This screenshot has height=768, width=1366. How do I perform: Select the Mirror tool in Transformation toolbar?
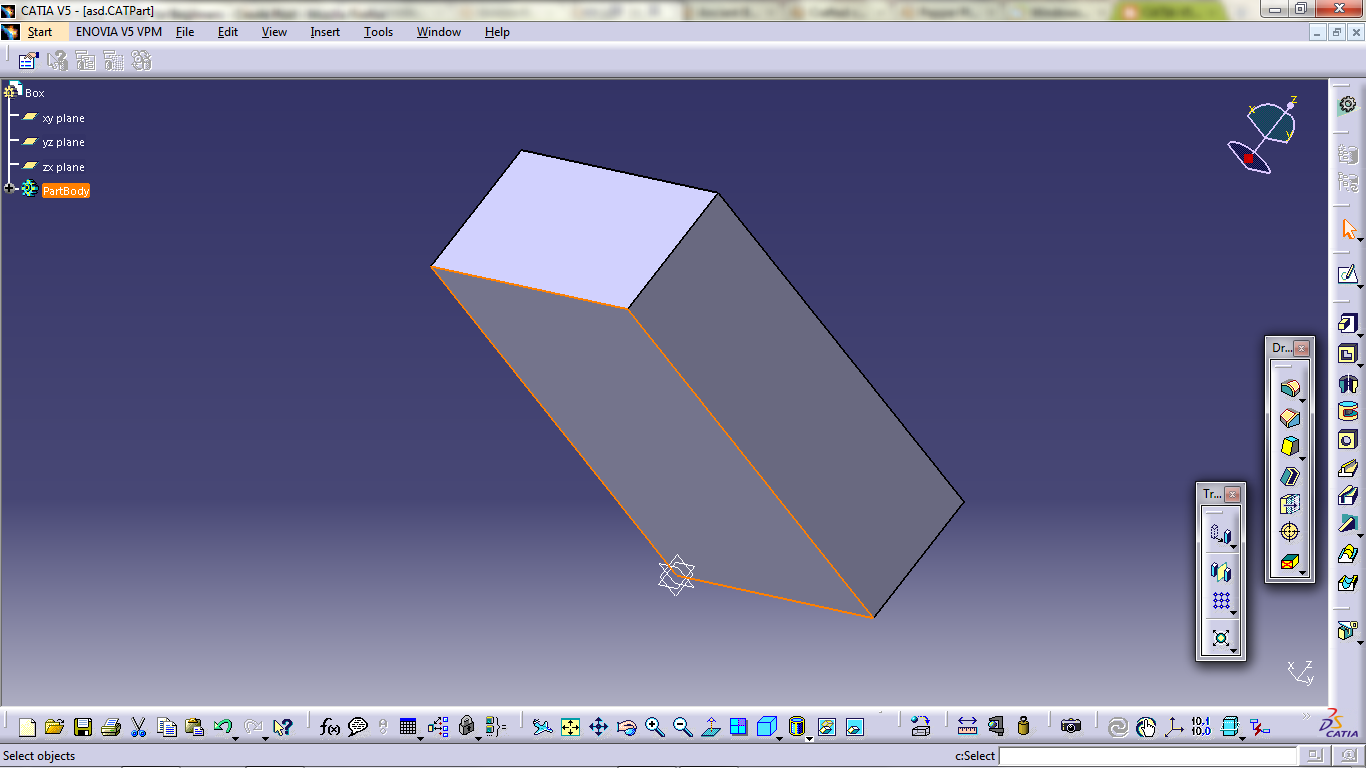coord(1221,571)
